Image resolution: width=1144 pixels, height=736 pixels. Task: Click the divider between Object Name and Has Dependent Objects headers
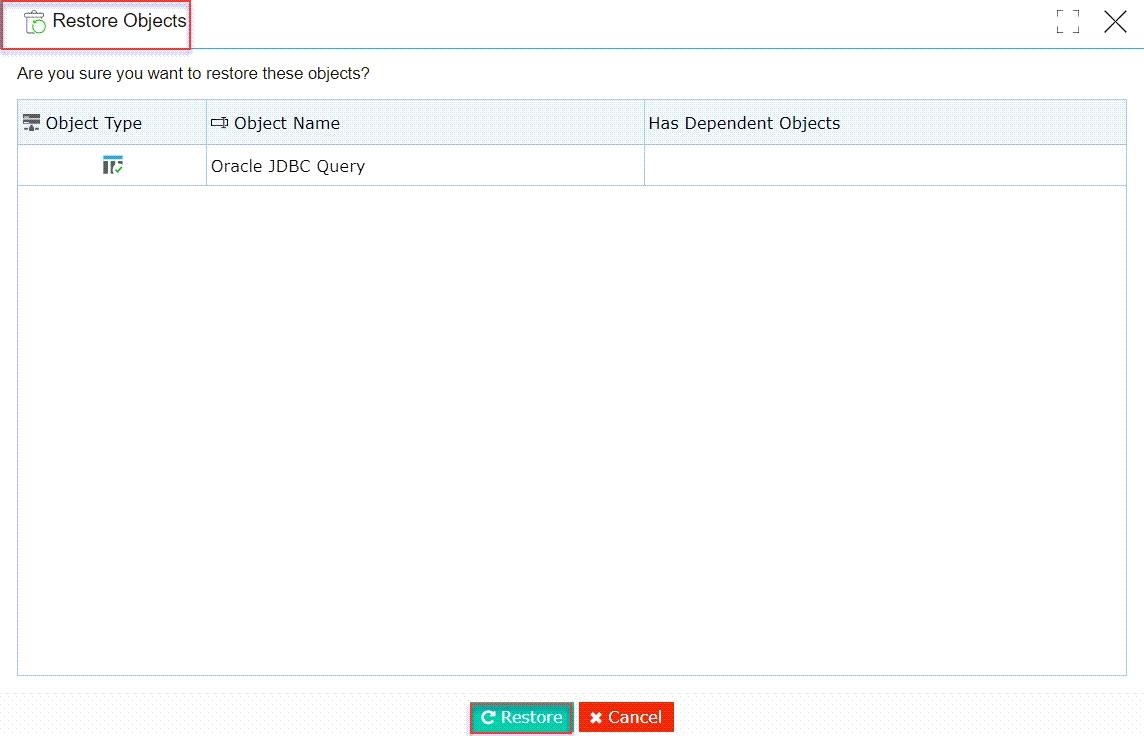coord(644,123)
